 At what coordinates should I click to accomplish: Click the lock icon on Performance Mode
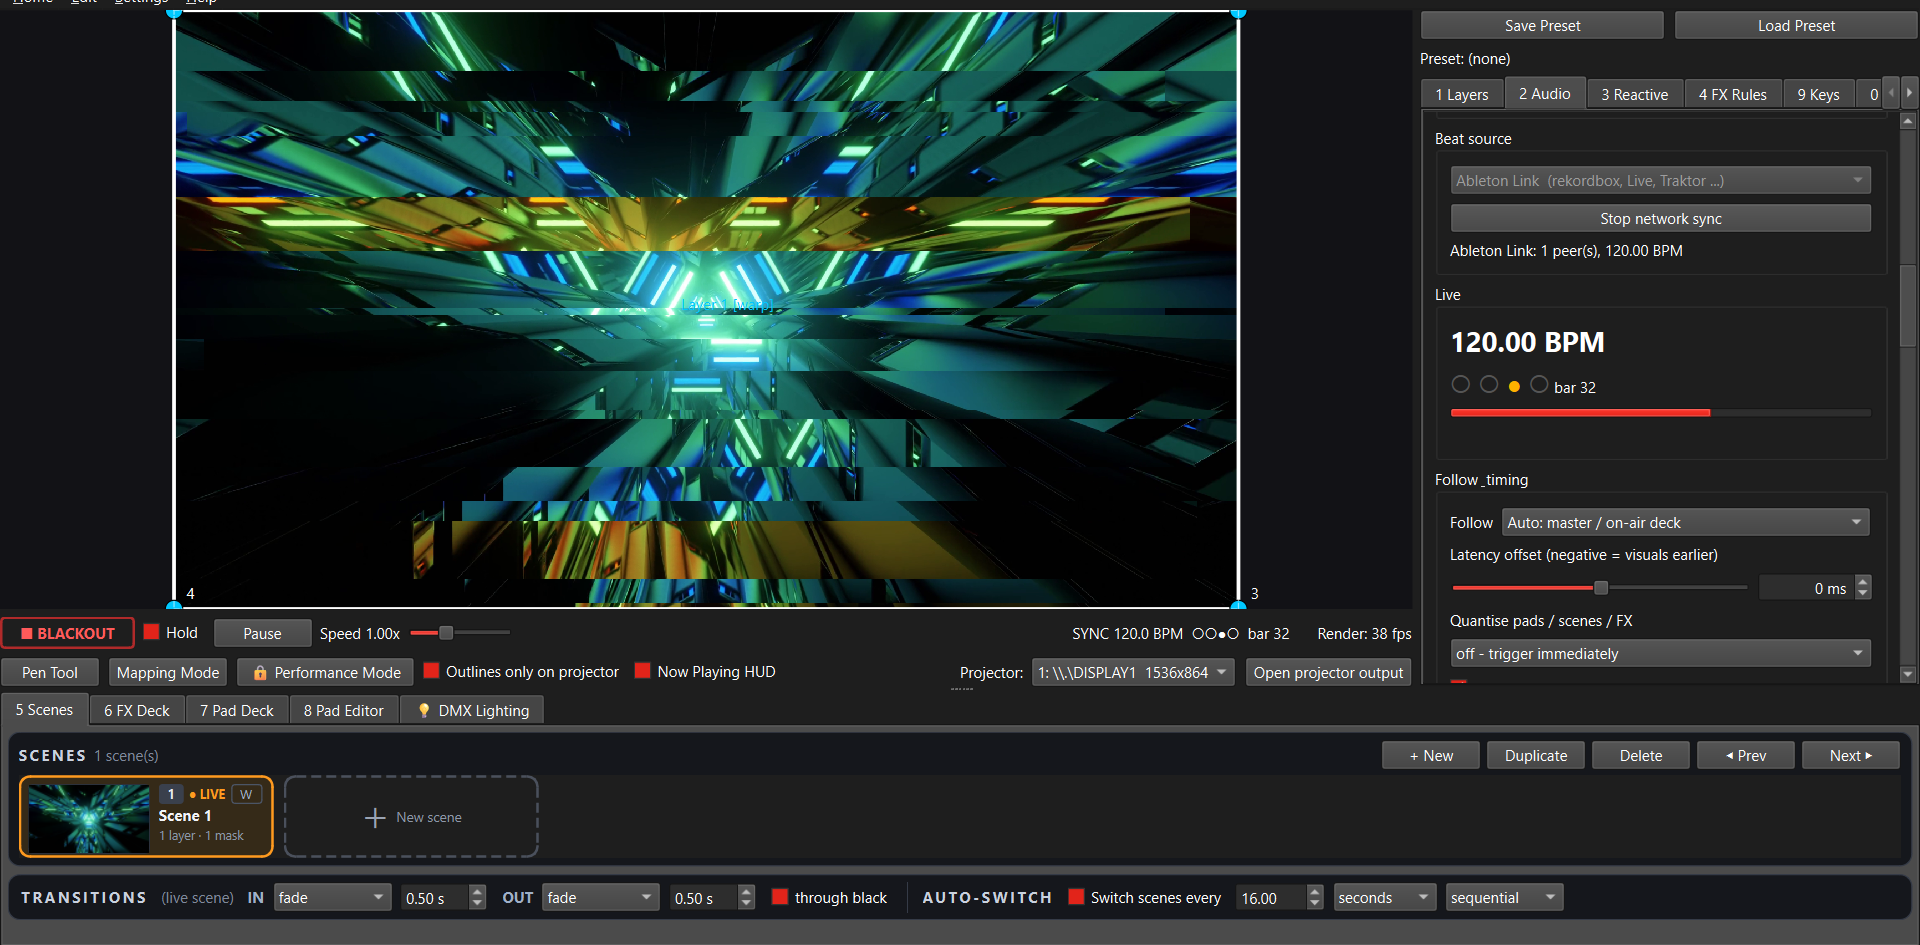coord(260,673)
